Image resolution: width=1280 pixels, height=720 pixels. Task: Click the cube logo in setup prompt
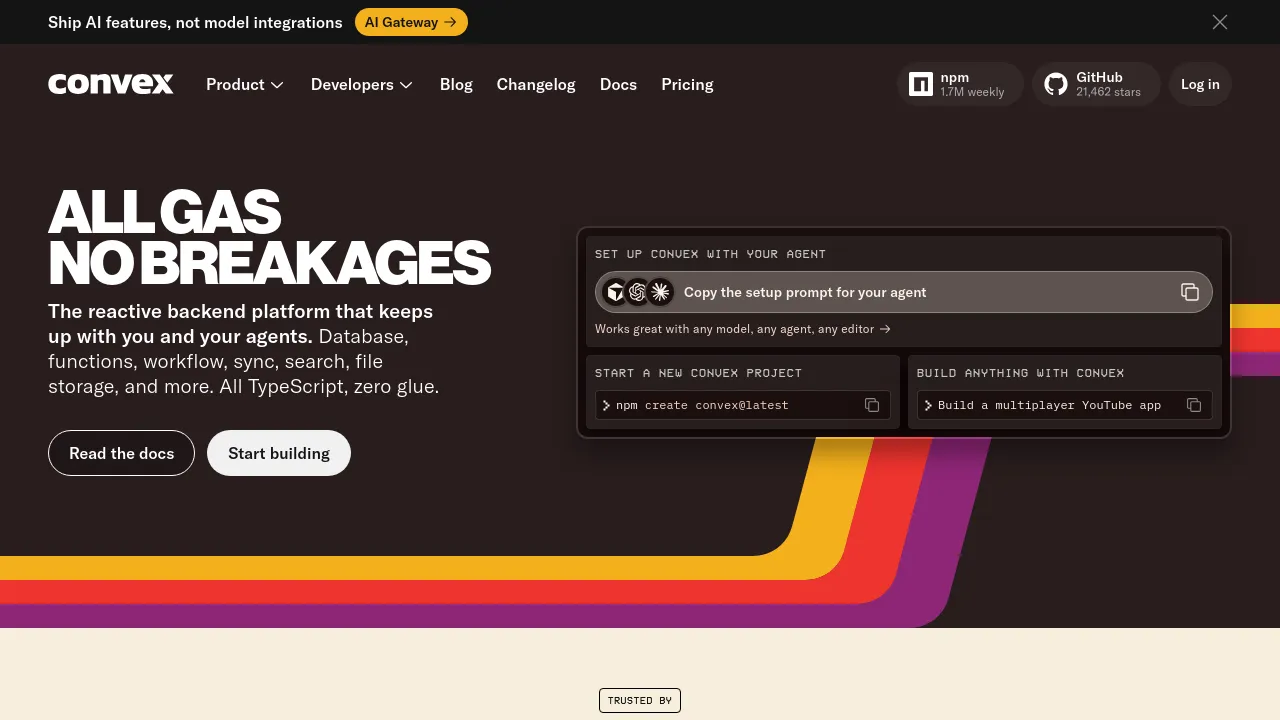pos(616,292)
